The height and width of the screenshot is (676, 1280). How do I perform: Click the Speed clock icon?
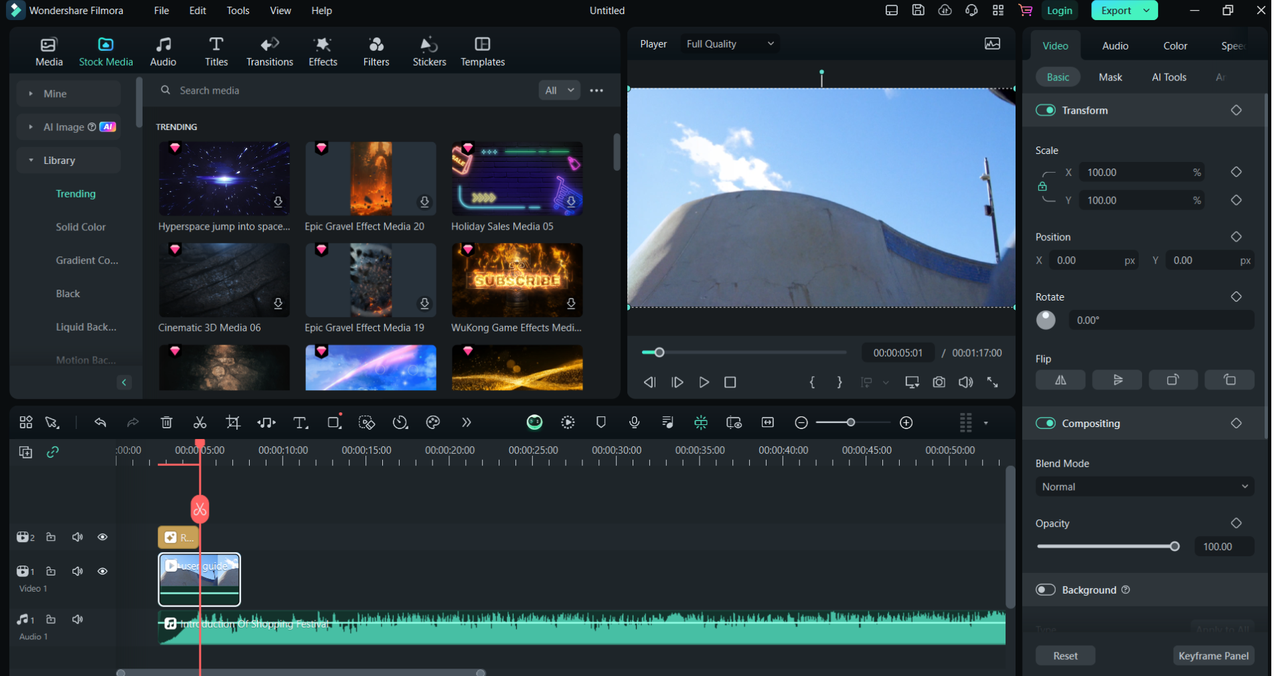[x=400, y=423]
